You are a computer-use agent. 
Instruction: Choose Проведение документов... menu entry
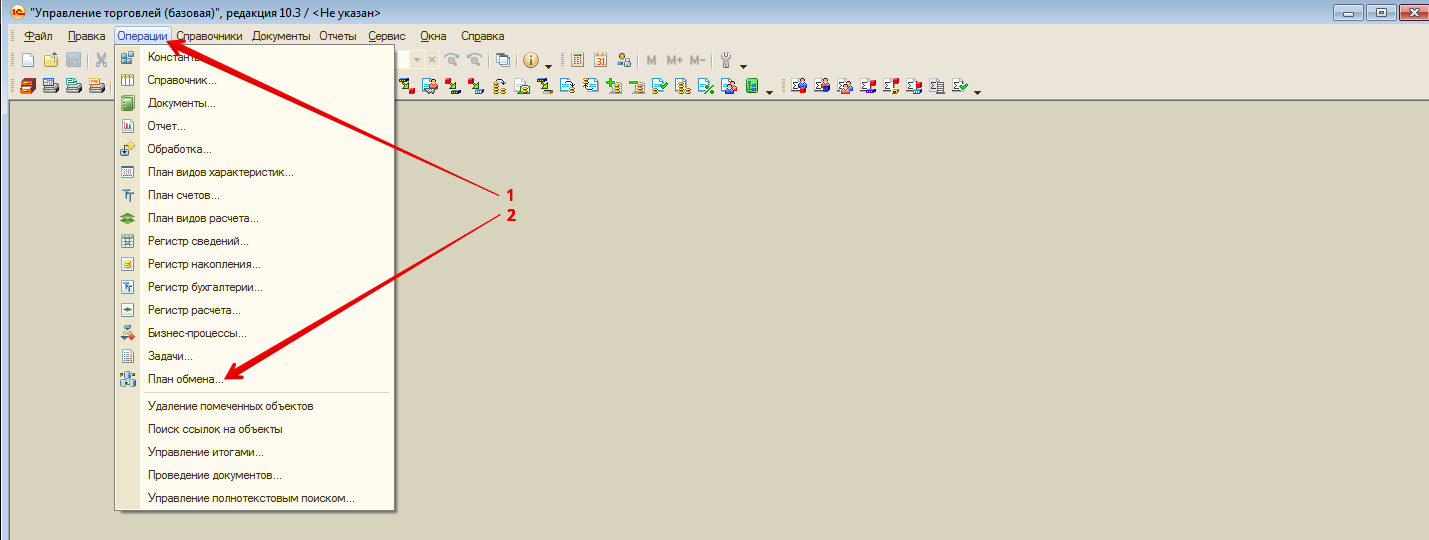(214, 475)
